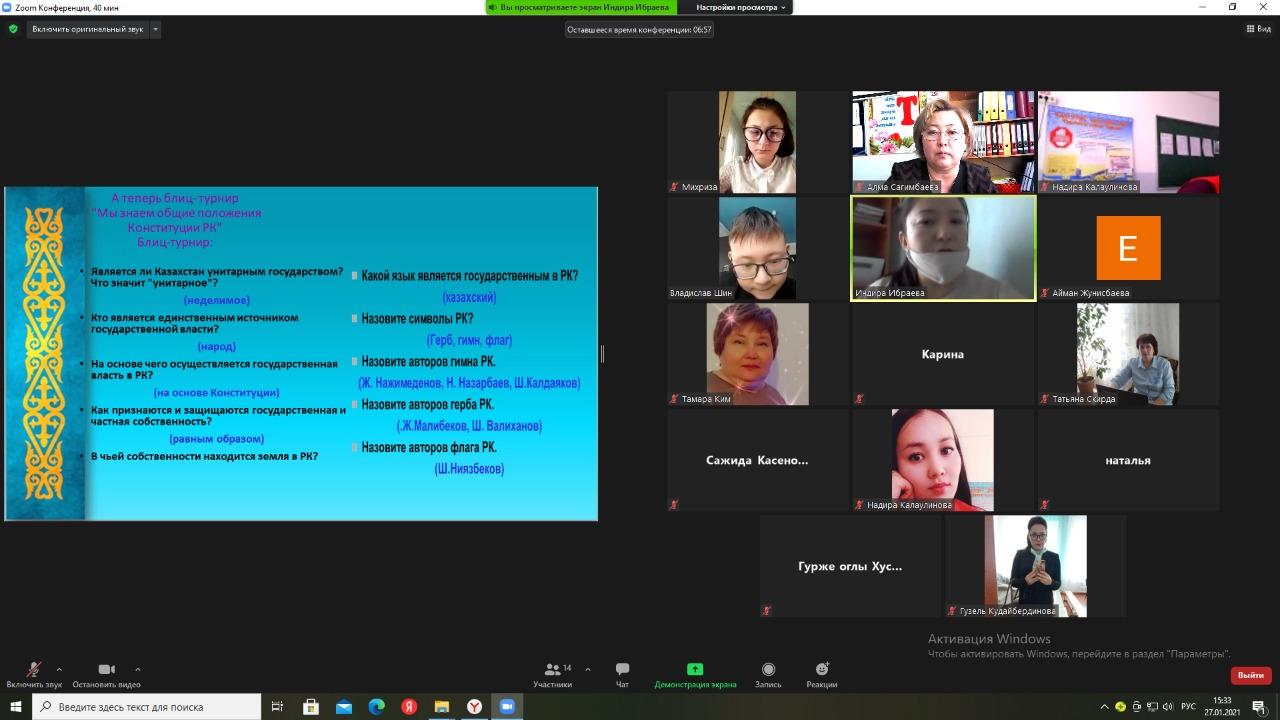Viewport: 1280px width, 720px height.
Task: Click the Алма Сагимбаева video tile
Action: pyautogui.click(x=943, y=142)
